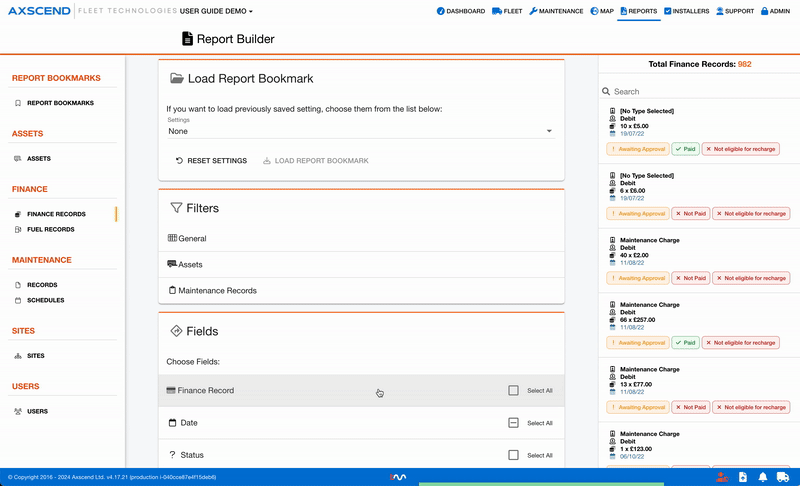Toggle the Date Select All checkbox

[x=513, y=423]
